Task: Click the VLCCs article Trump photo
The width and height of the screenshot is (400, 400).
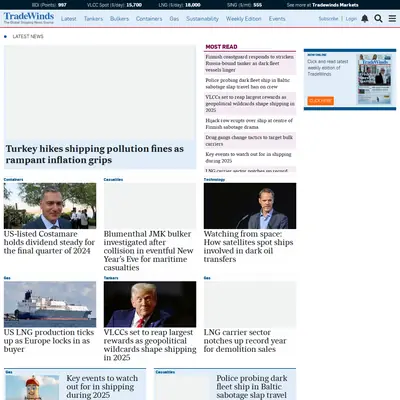Action: 150,304
